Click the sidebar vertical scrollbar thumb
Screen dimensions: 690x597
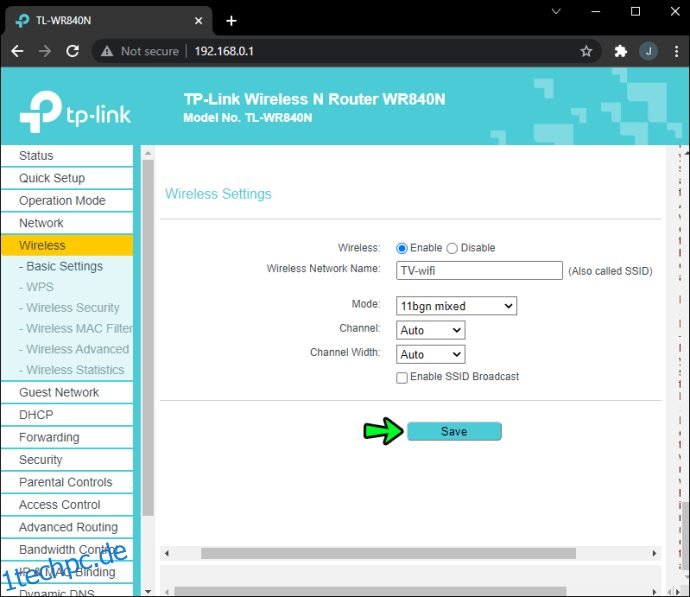(148, 337)
